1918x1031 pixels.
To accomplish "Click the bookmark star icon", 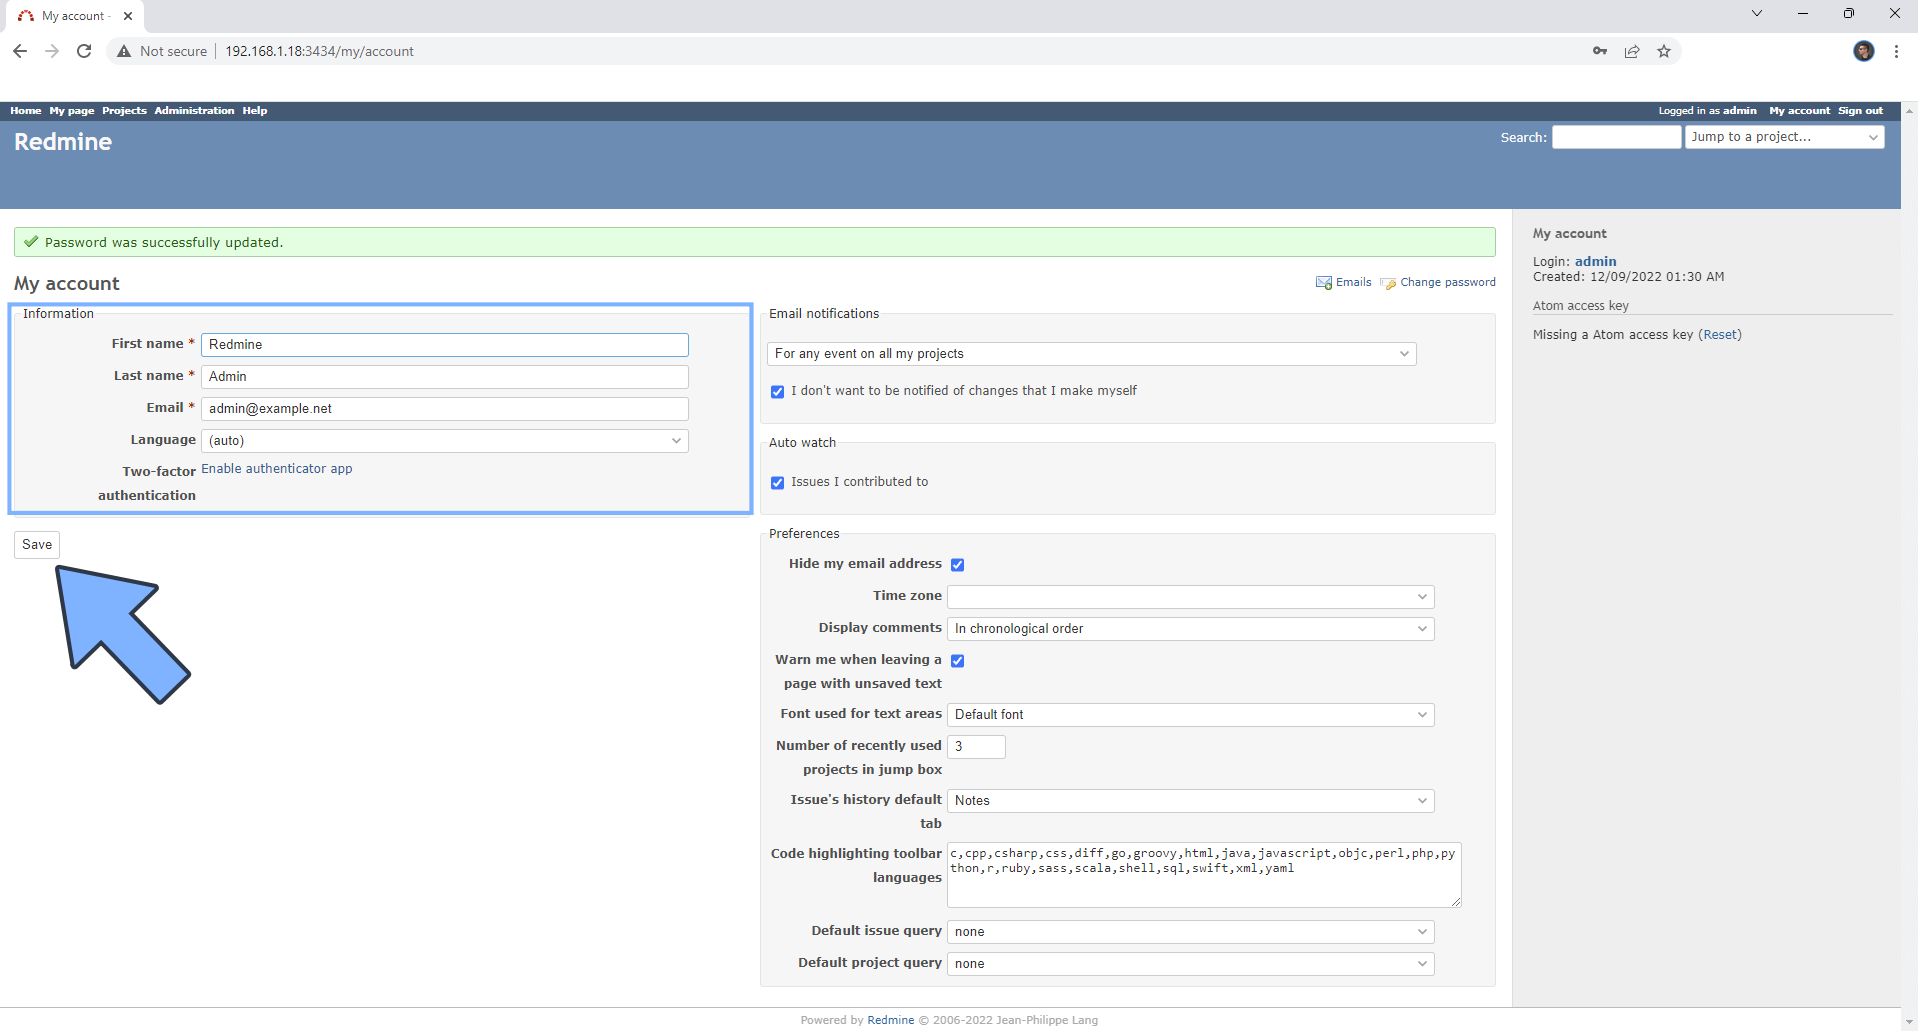I will [1663, 51].
